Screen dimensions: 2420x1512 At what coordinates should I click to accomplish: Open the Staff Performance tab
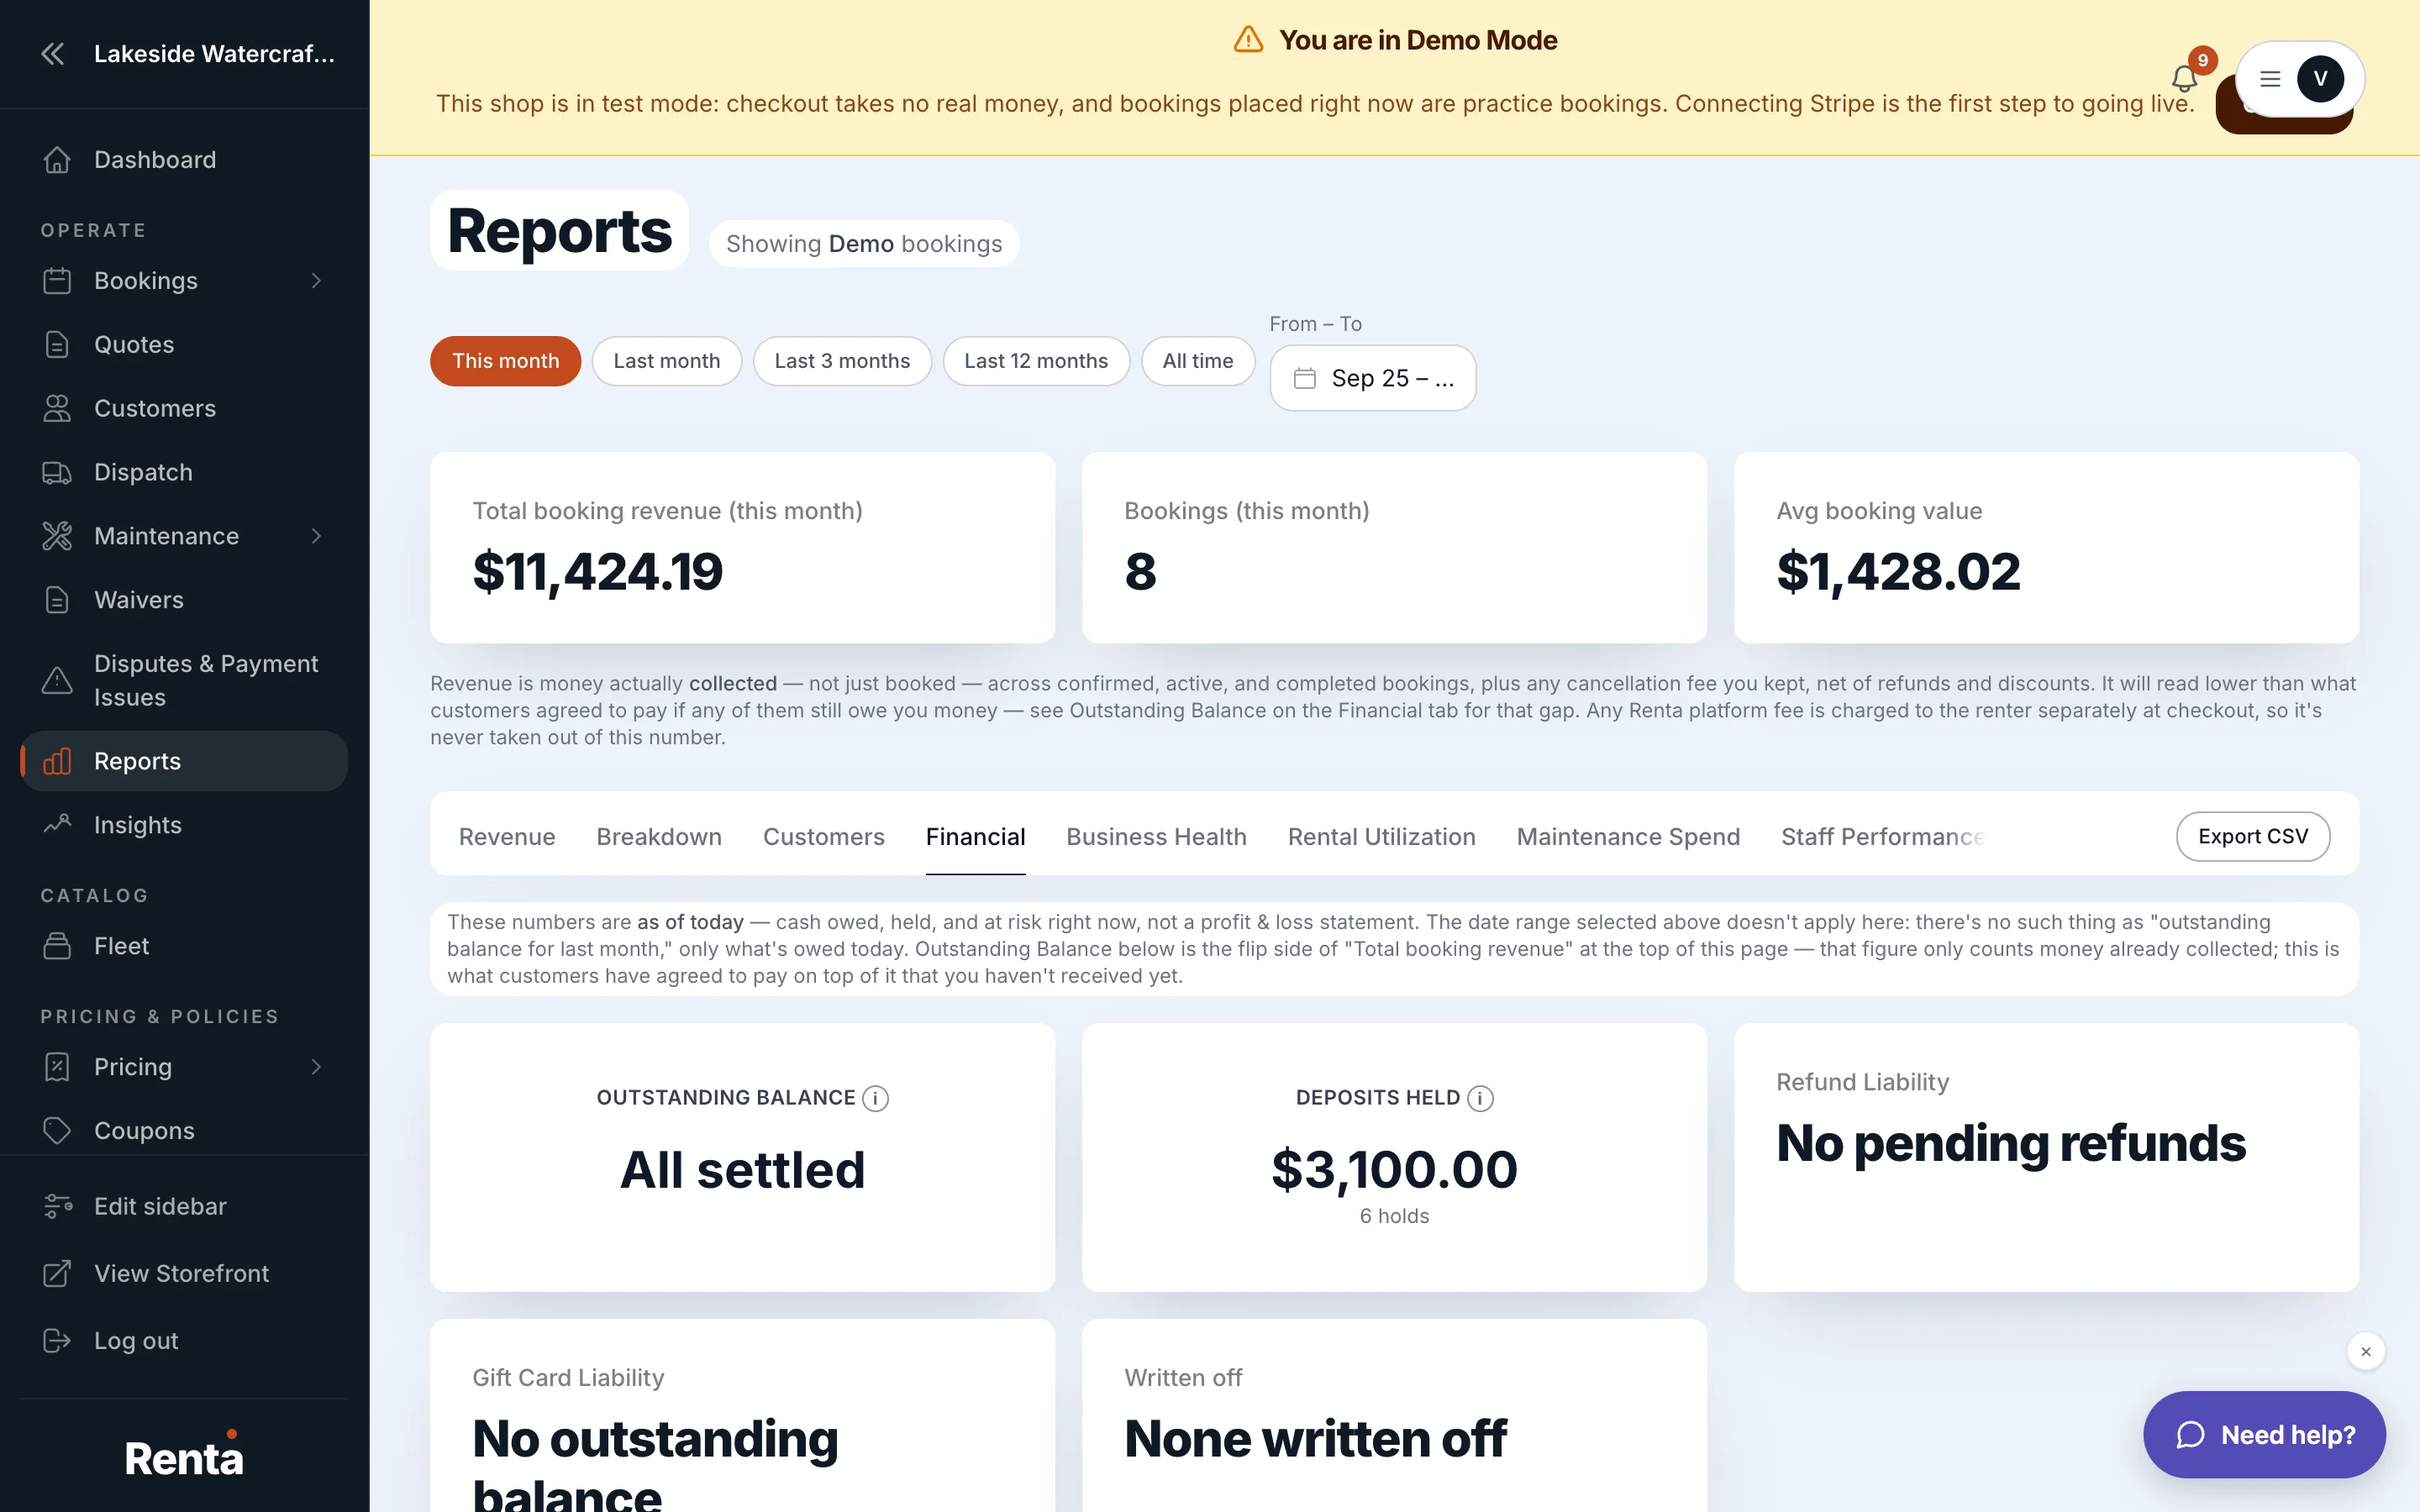[x=1882, y=837]
